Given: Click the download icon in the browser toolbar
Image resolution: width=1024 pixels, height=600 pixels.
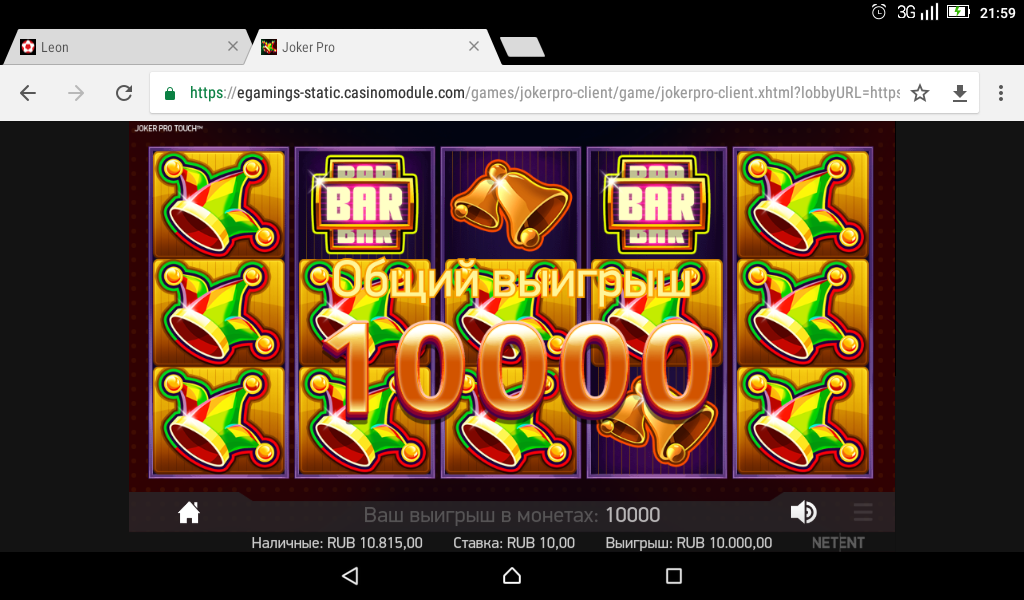Looking at the screenshot, I should [959, 93].
